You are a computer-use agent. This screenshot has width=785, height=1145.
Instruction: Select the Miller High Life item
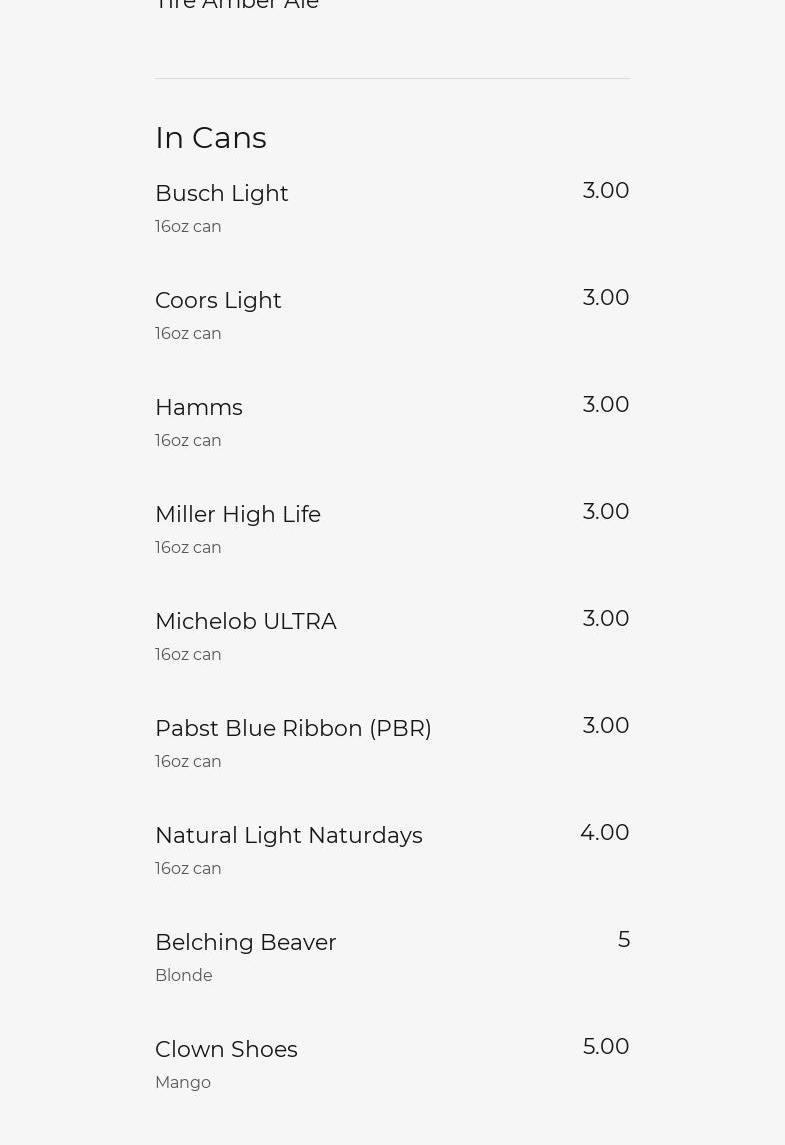(x=238, y=515)
